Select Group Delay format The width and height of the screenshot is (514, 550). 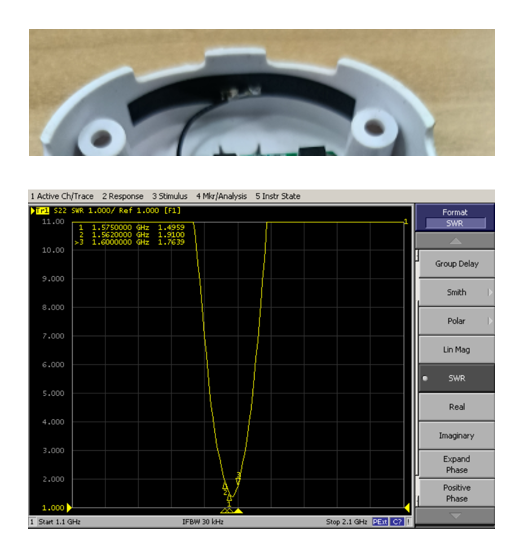coord(456,264)
